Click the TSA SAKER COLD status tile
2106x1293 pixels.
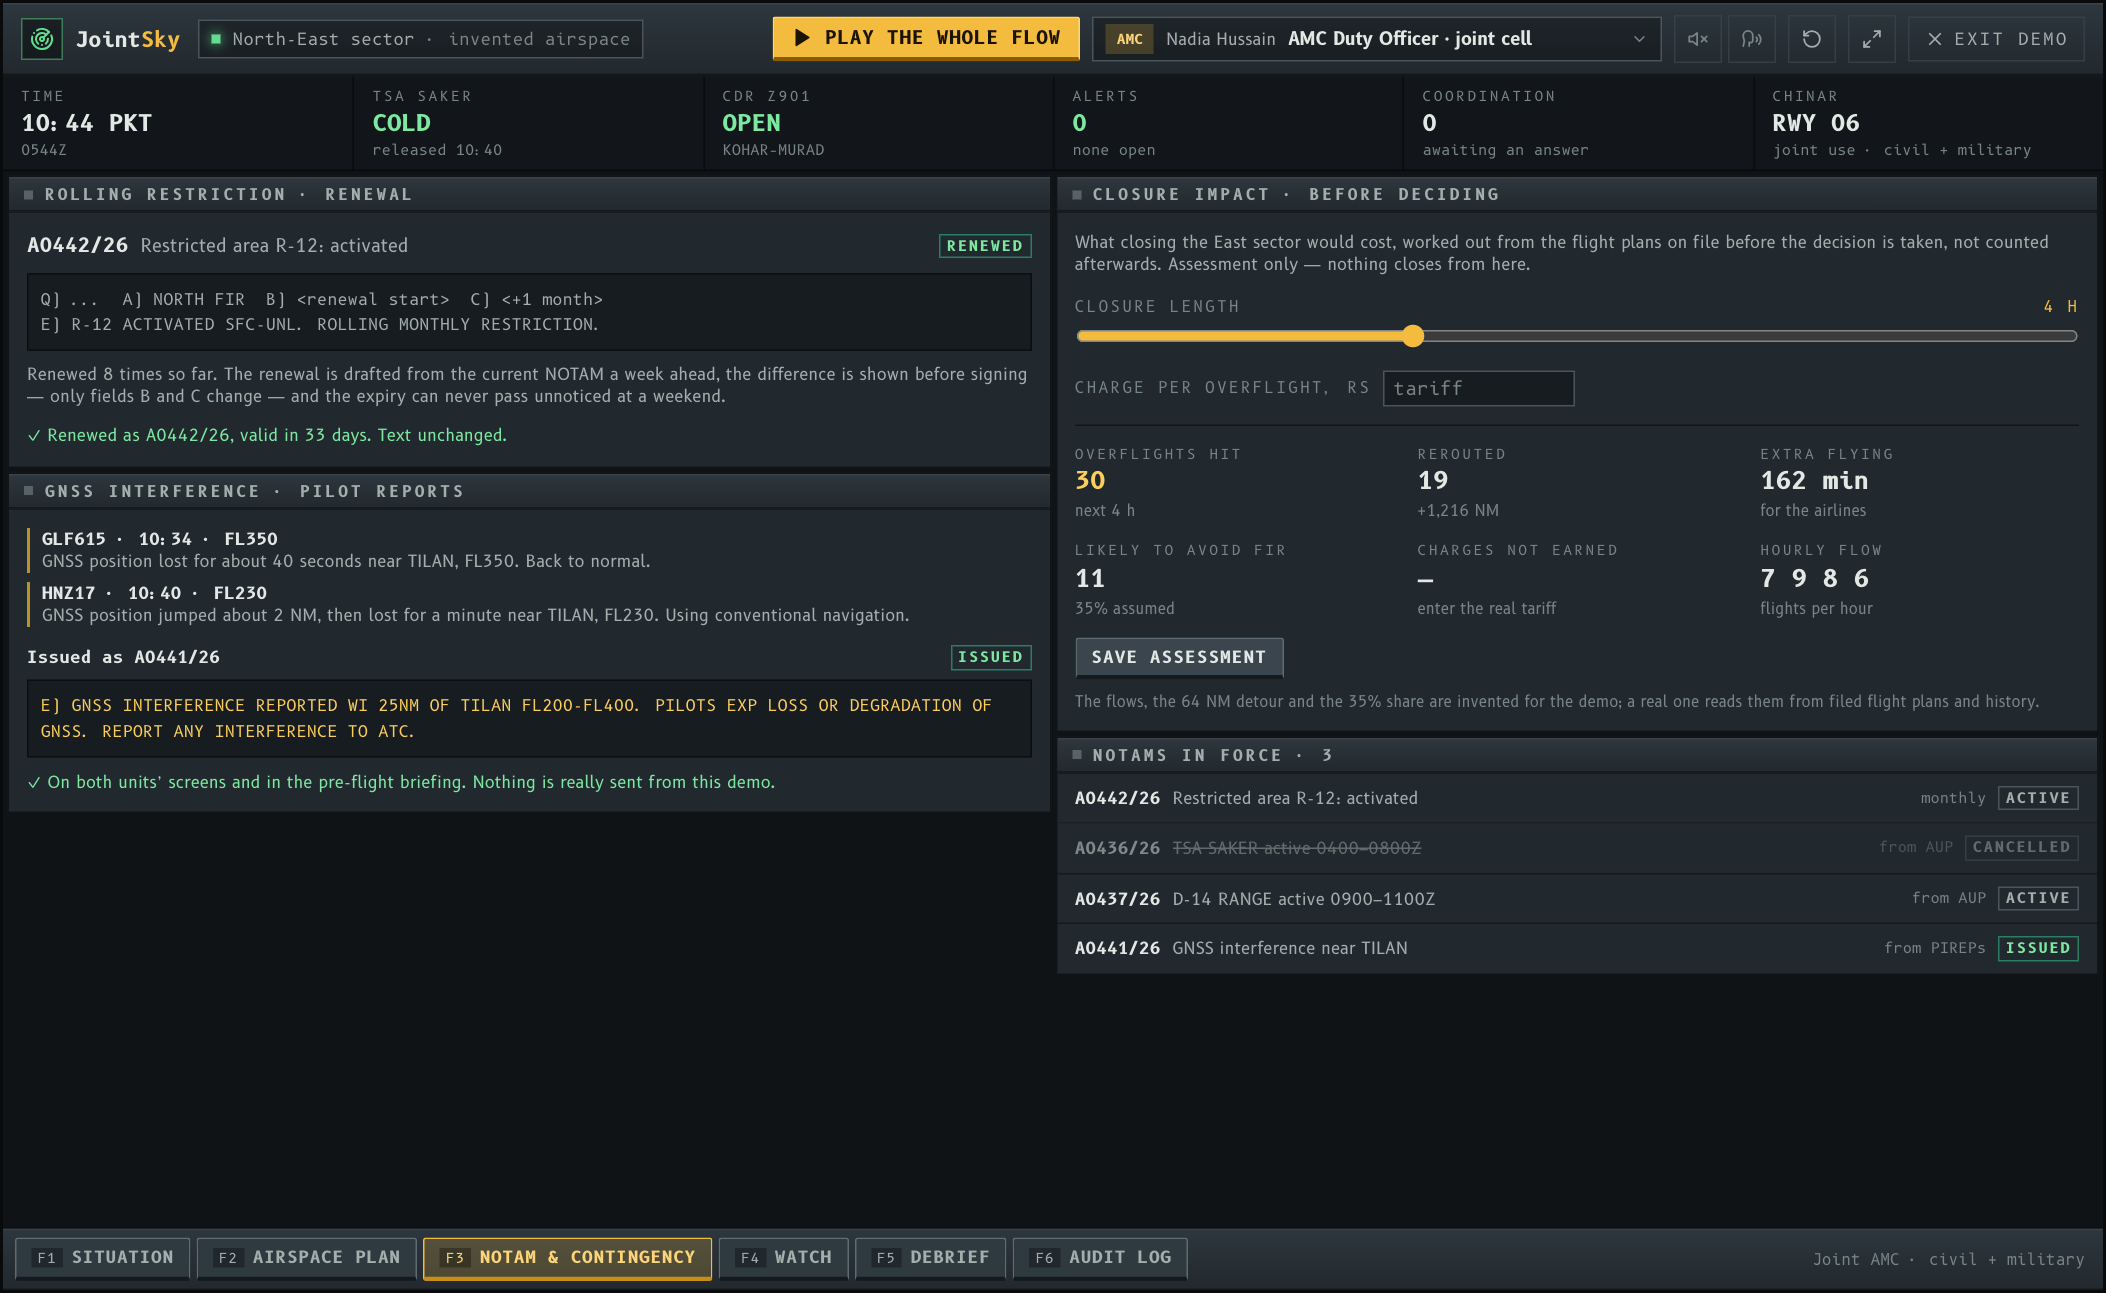pyautogui.click(x=528, y=122)
